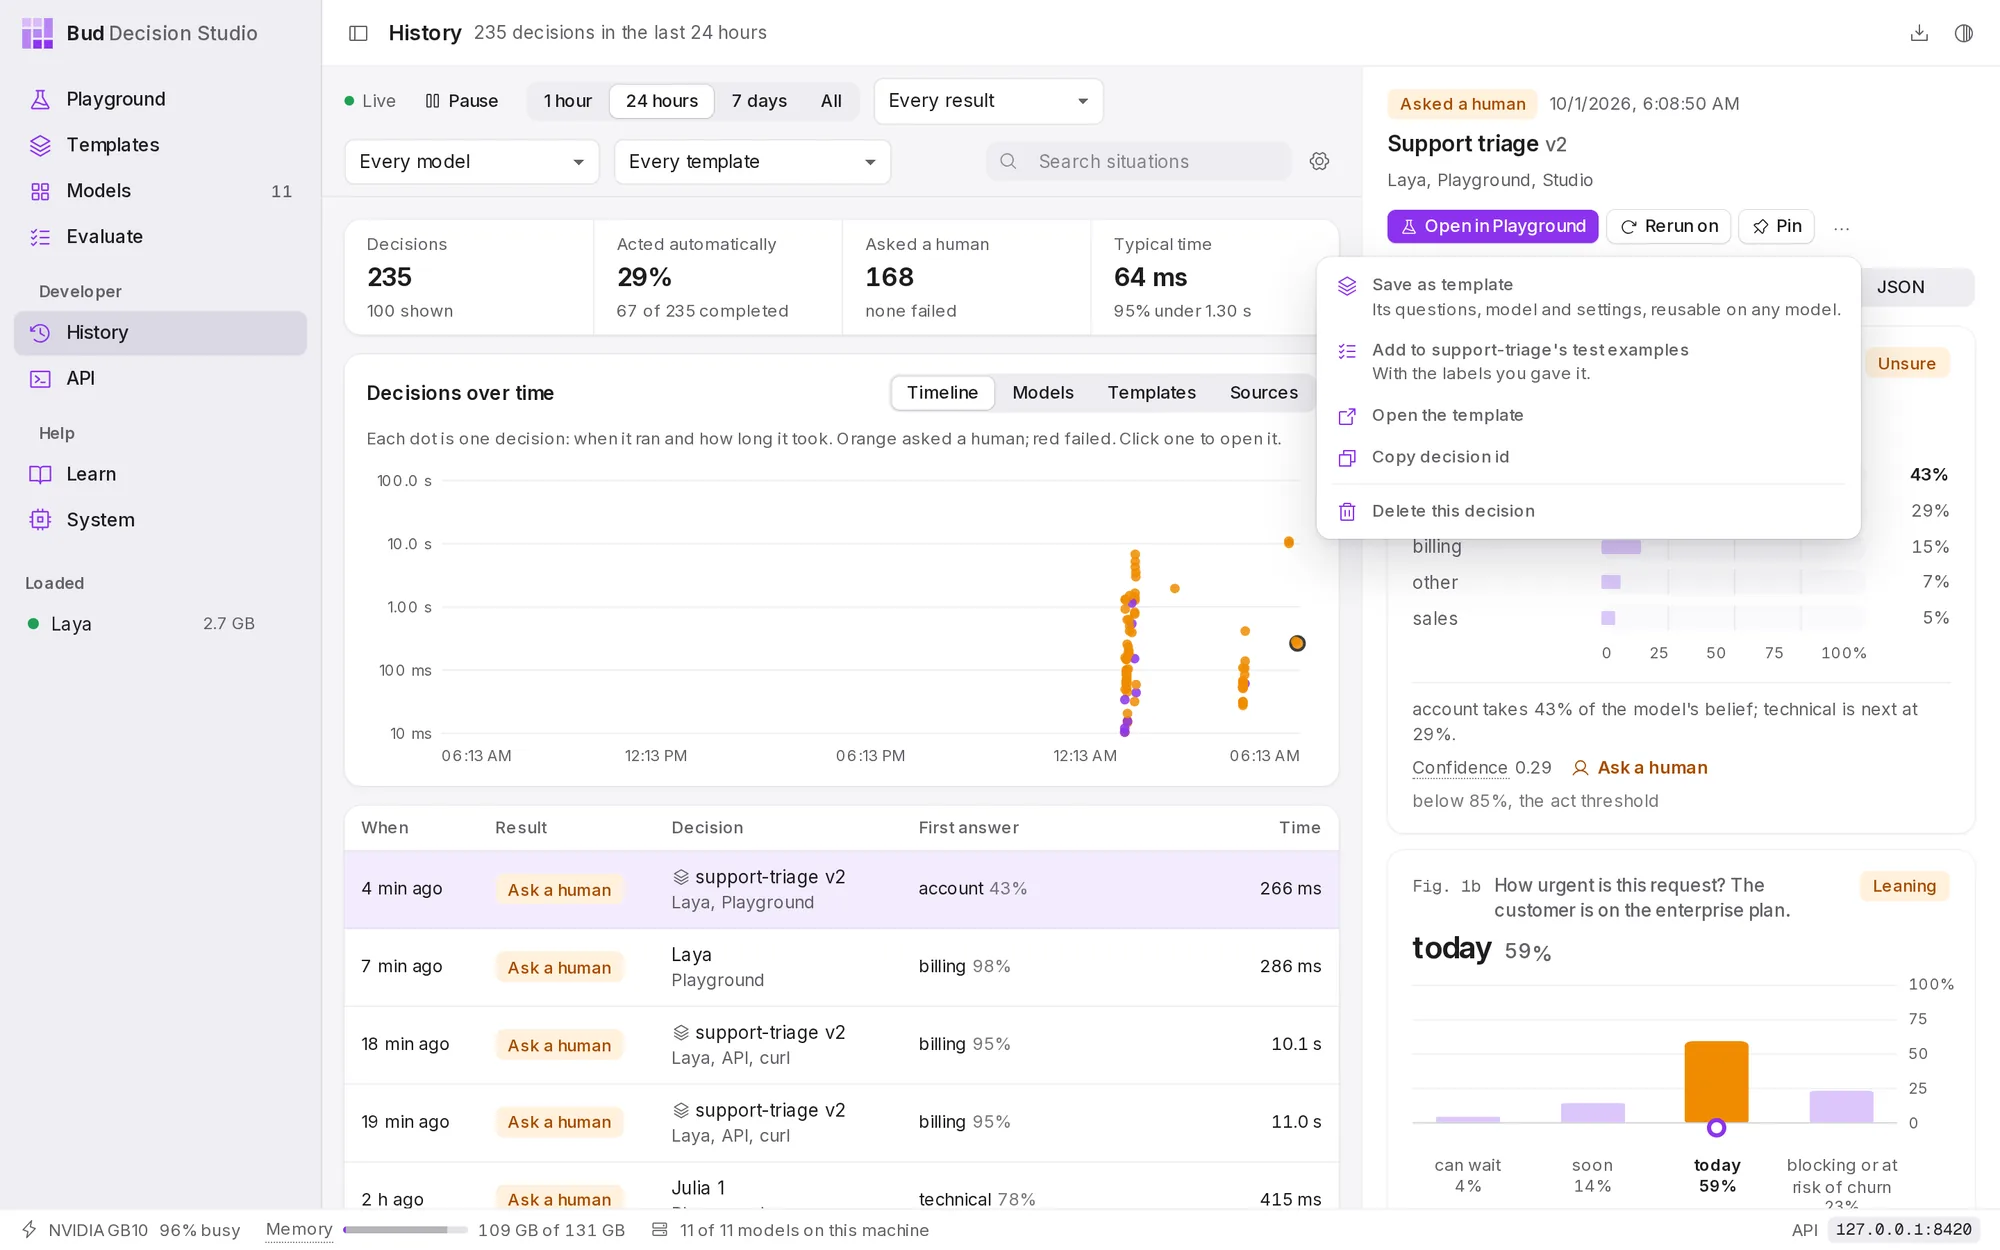Choose Copy decision id

click(x=1589, y=457)
